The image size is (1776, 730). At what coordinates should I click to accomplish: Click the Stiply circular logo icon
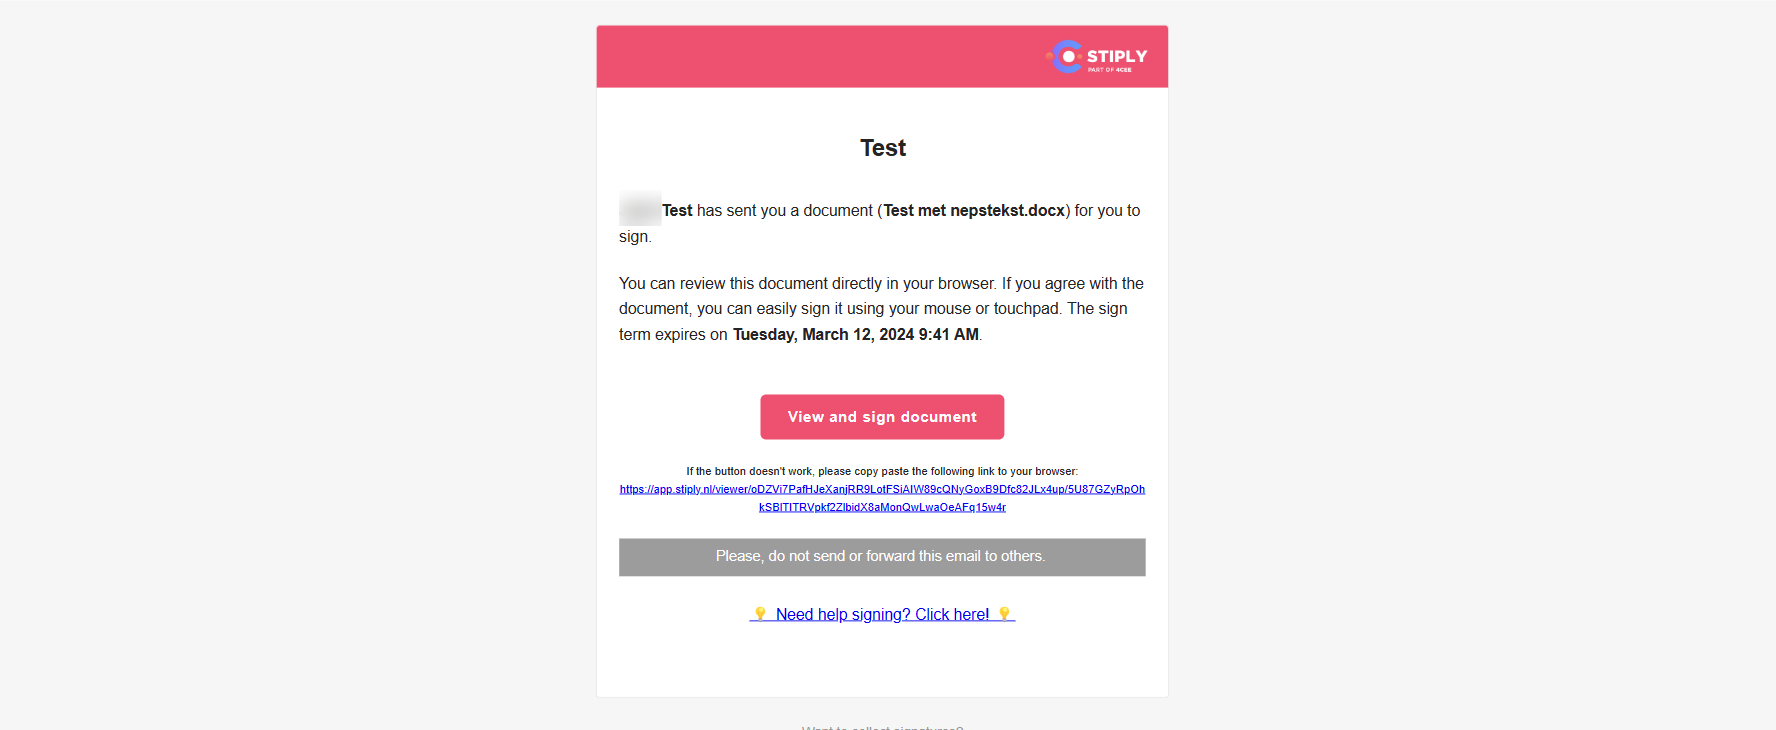coord(1067,56)
